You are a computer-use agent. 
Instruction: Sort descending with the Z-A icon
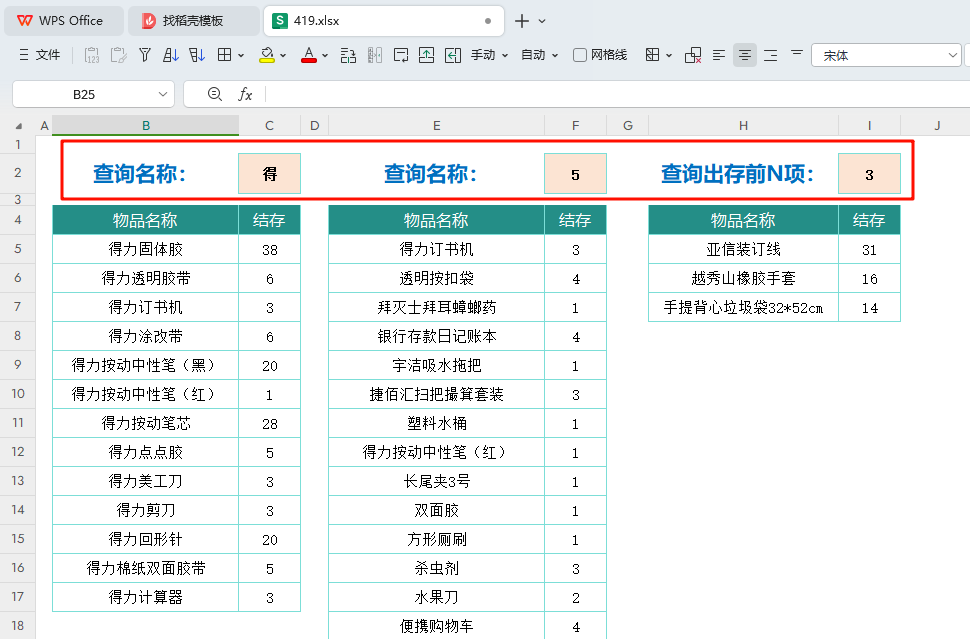click(x=197, y=55)
